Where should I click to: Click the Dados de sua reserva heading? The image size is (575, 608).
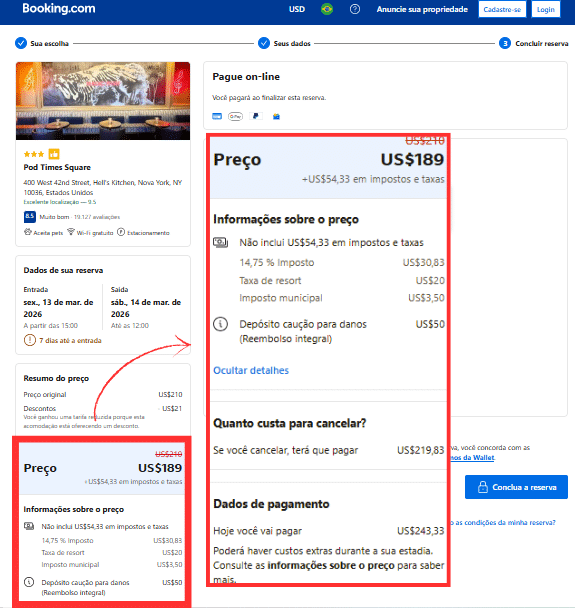(63, 270)
